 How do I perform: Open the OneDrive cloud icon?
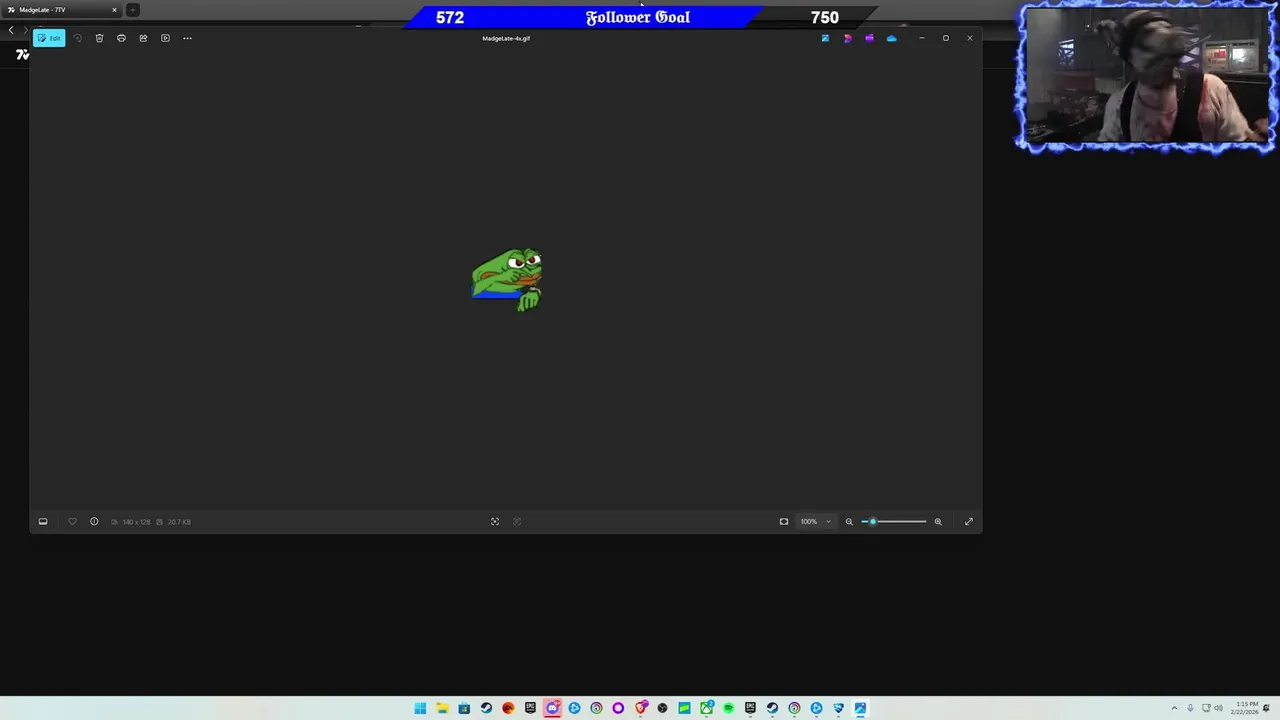(x=891, y=38)
